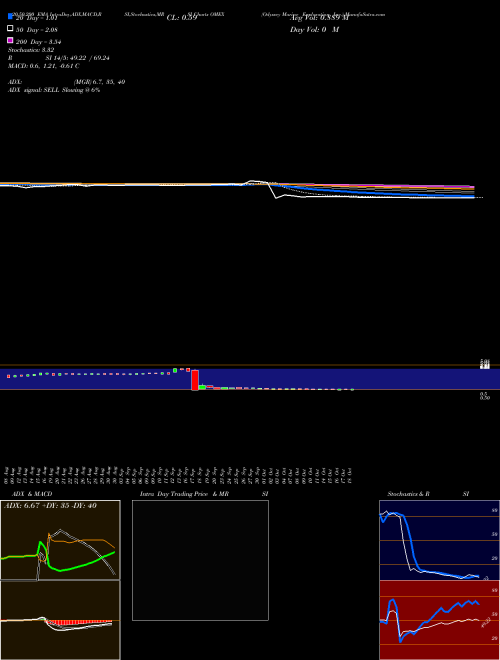Click the 'Stochastics & R' panel title

coord(408,494)
